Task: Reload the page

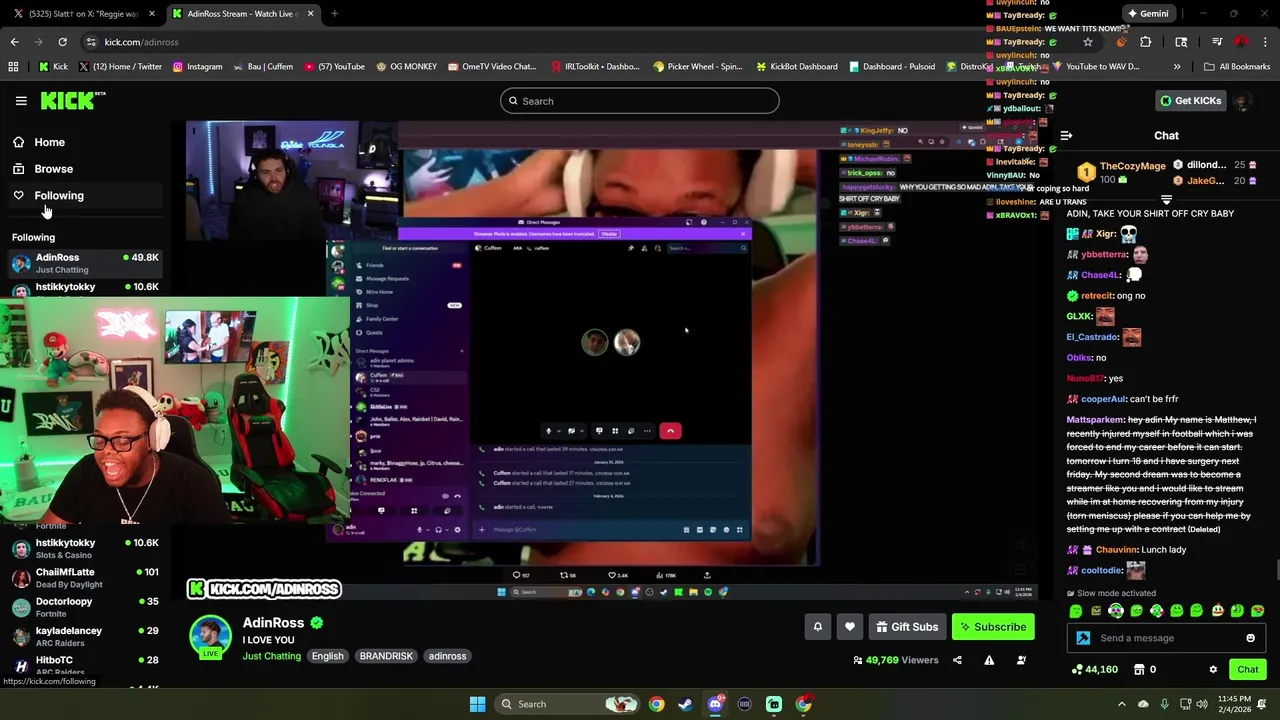Action: pos(62,42)
